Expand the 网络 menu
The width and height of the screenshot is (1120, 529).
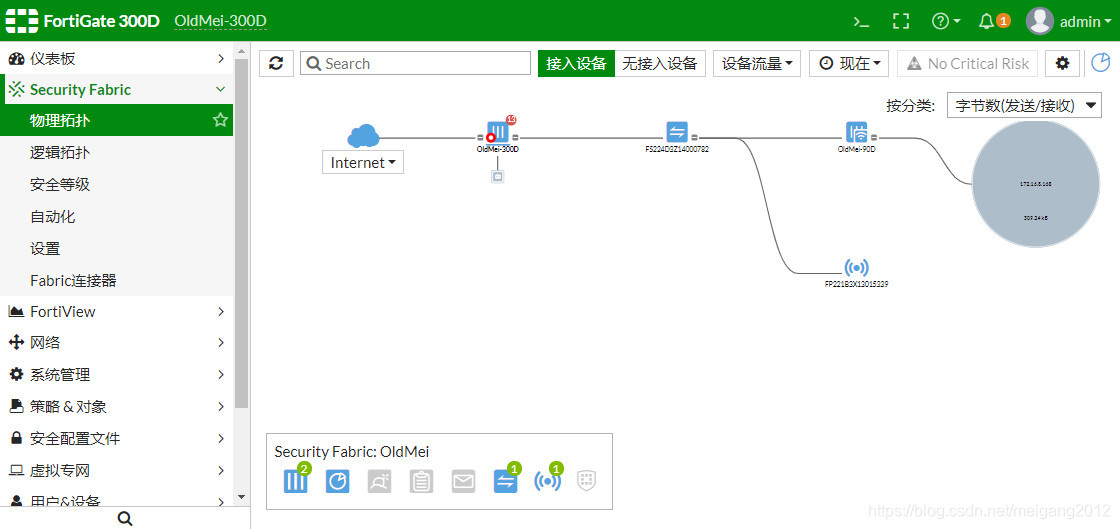(x=116, y=343)
